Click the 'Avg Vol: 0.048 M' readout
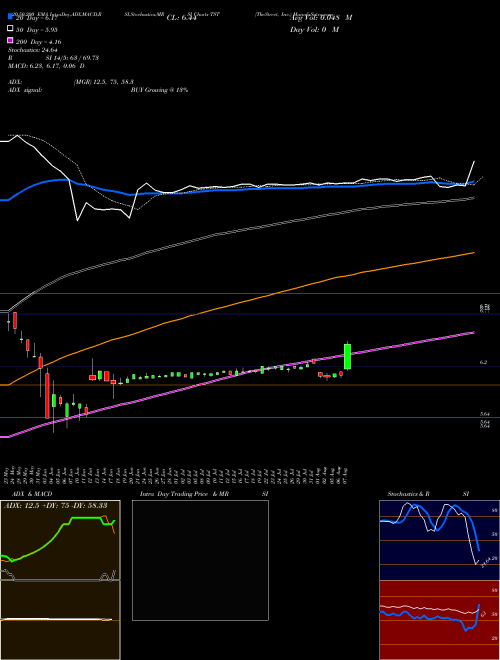500x660 pixels. coord(321,18)
